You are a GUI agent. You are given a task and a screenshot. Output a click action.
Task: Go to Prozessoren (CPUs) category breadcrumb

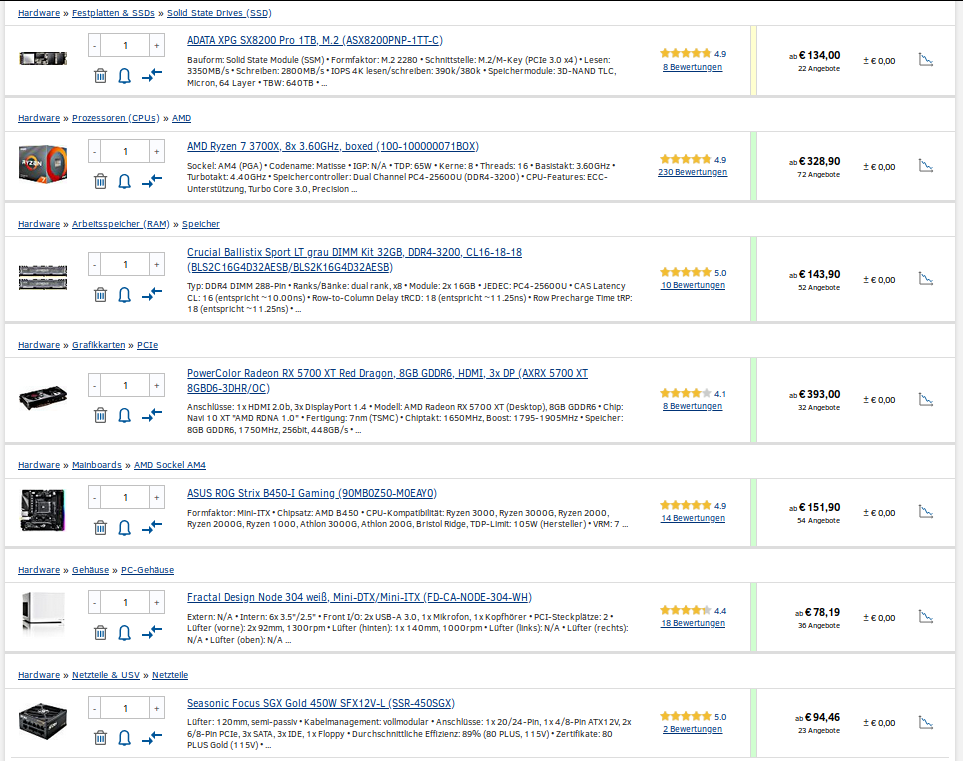click(x=115, y=118)
